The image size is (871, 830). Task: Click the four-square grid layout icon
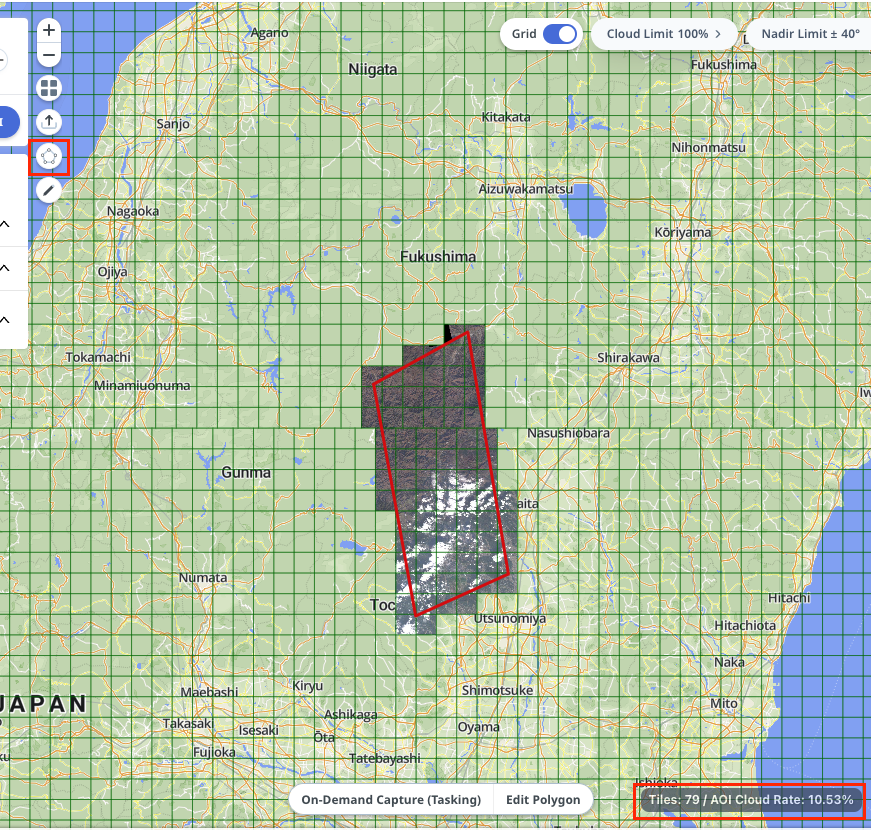point(49,88)
